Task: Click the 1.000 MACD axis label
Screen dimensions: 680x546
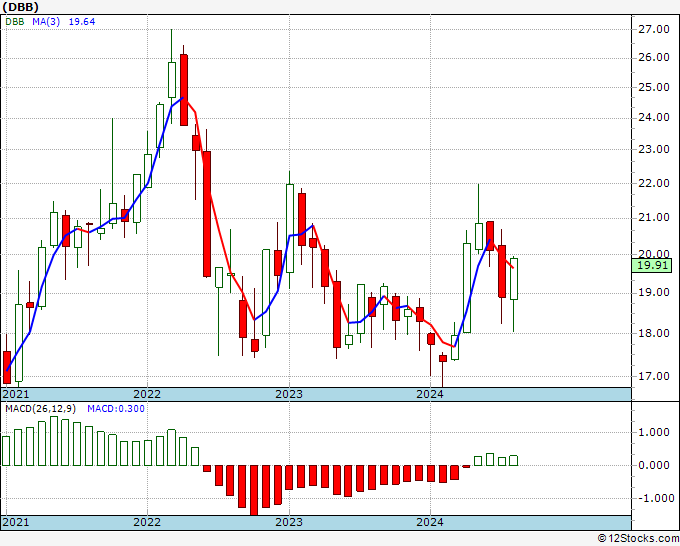Action: point(654,432)
